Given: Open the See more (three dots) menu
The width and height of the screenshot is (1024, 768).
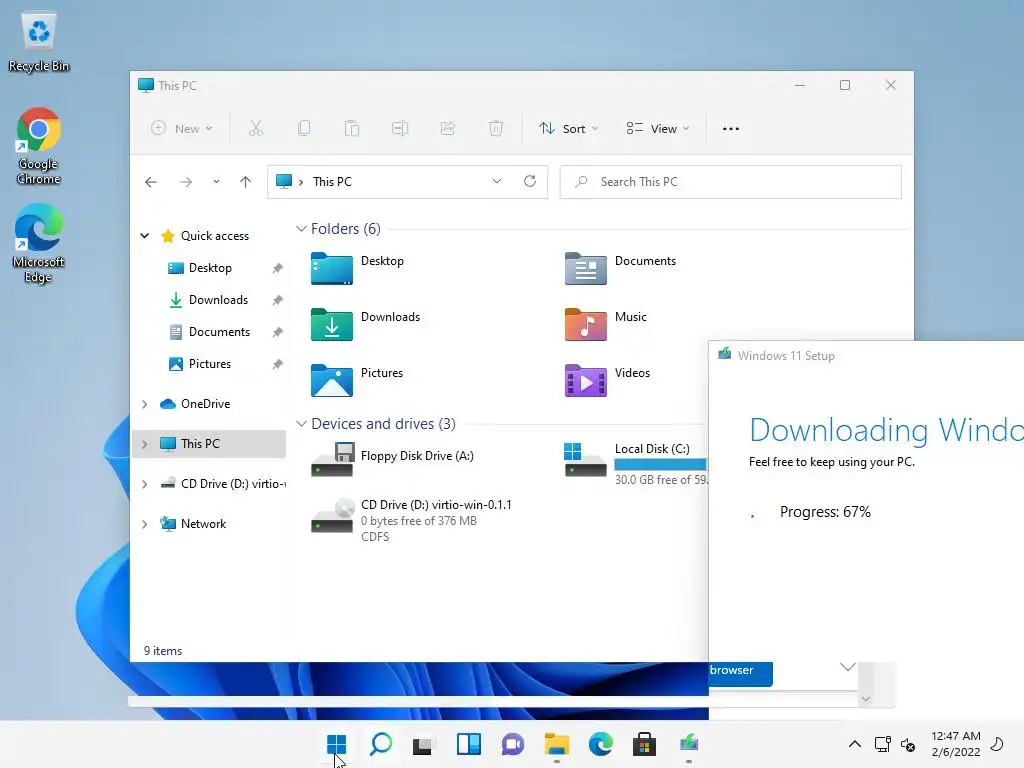Looking at the screenshot, I should [x=731, y=129].
